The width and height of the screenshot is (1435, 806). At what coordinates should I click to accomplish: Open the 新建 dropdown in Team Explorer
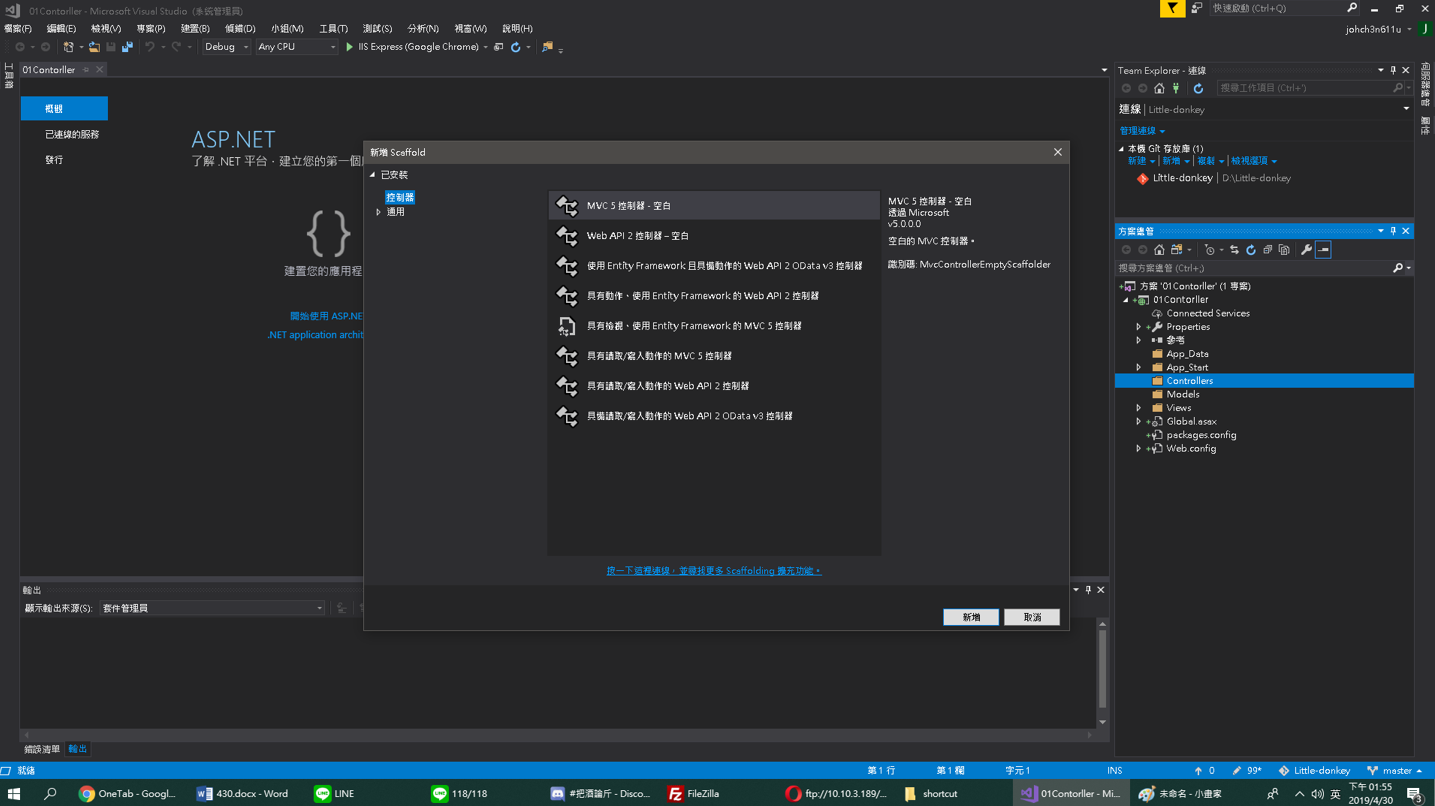coord(1141,161)
